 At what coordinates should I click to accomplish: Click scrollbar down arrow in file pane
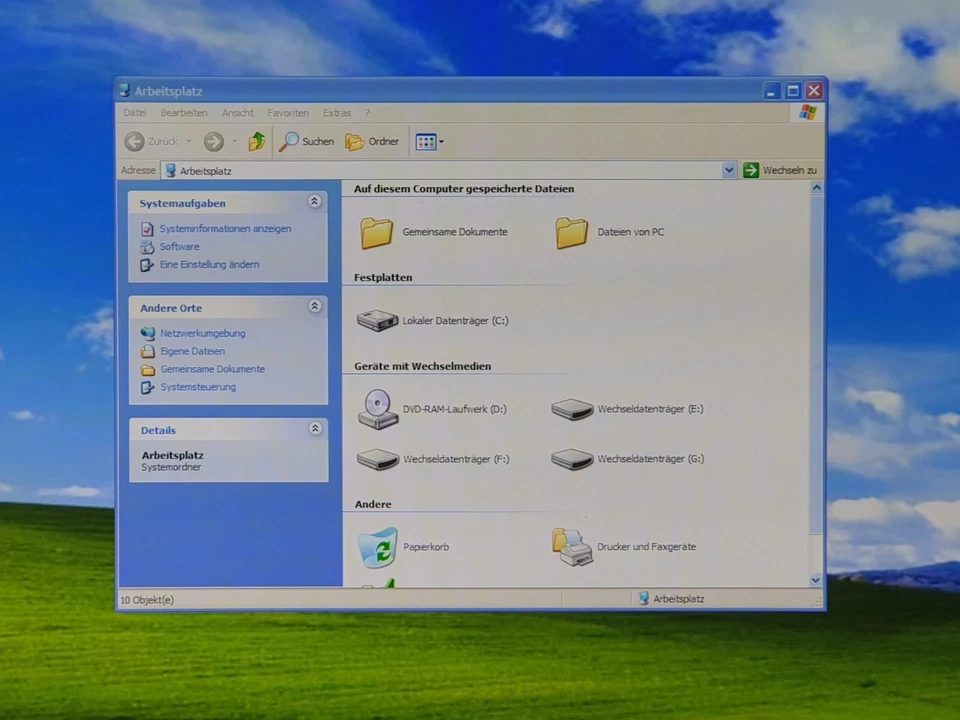click(x=816, y=580)
